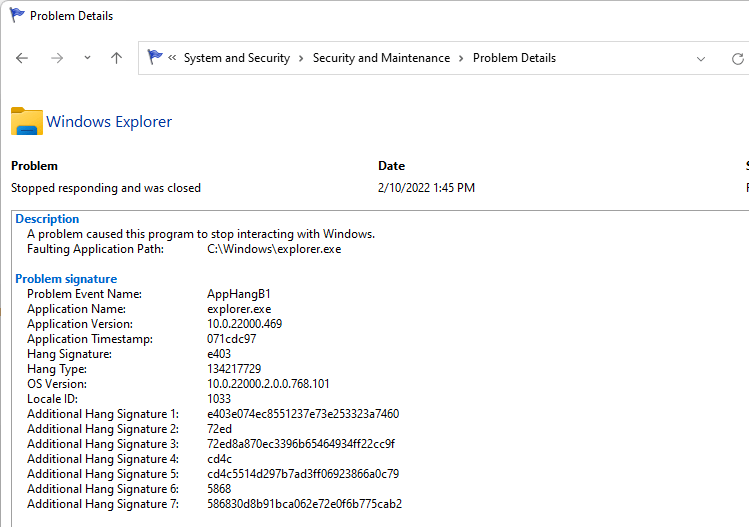Go forward with the right arrow button
The image size is (749, 527).
coord(57,58)
